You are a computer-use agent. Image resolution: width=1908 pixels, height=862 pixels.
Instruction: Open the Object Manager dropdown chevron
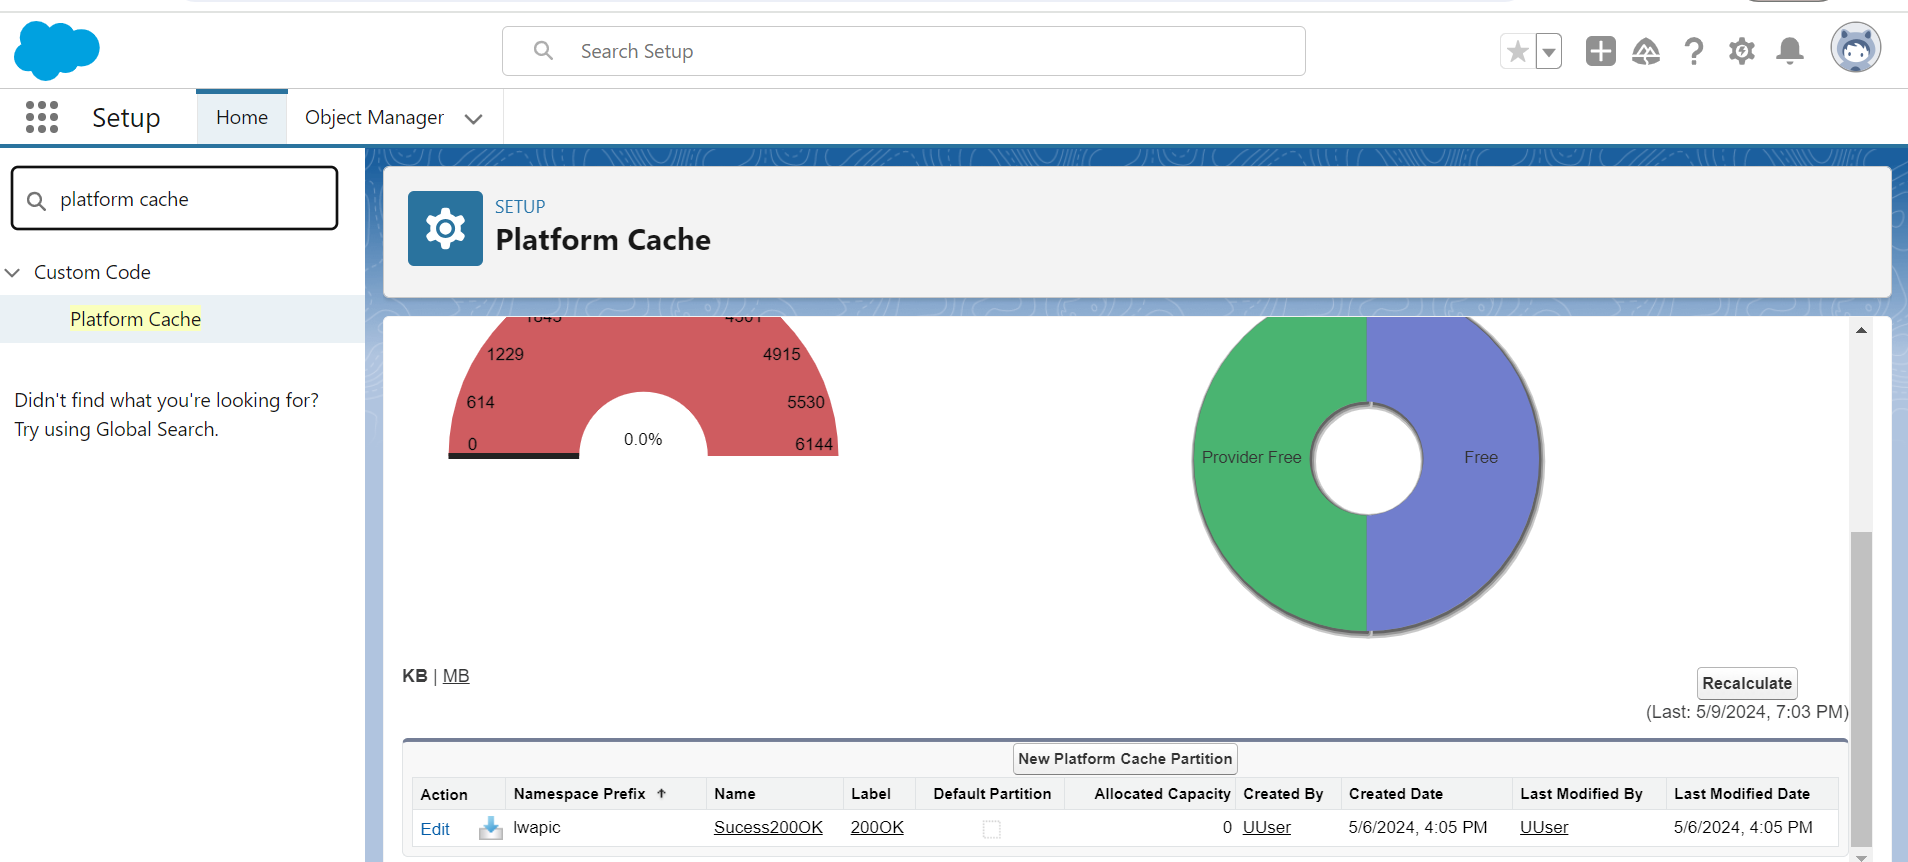click(x=474, y=119)
